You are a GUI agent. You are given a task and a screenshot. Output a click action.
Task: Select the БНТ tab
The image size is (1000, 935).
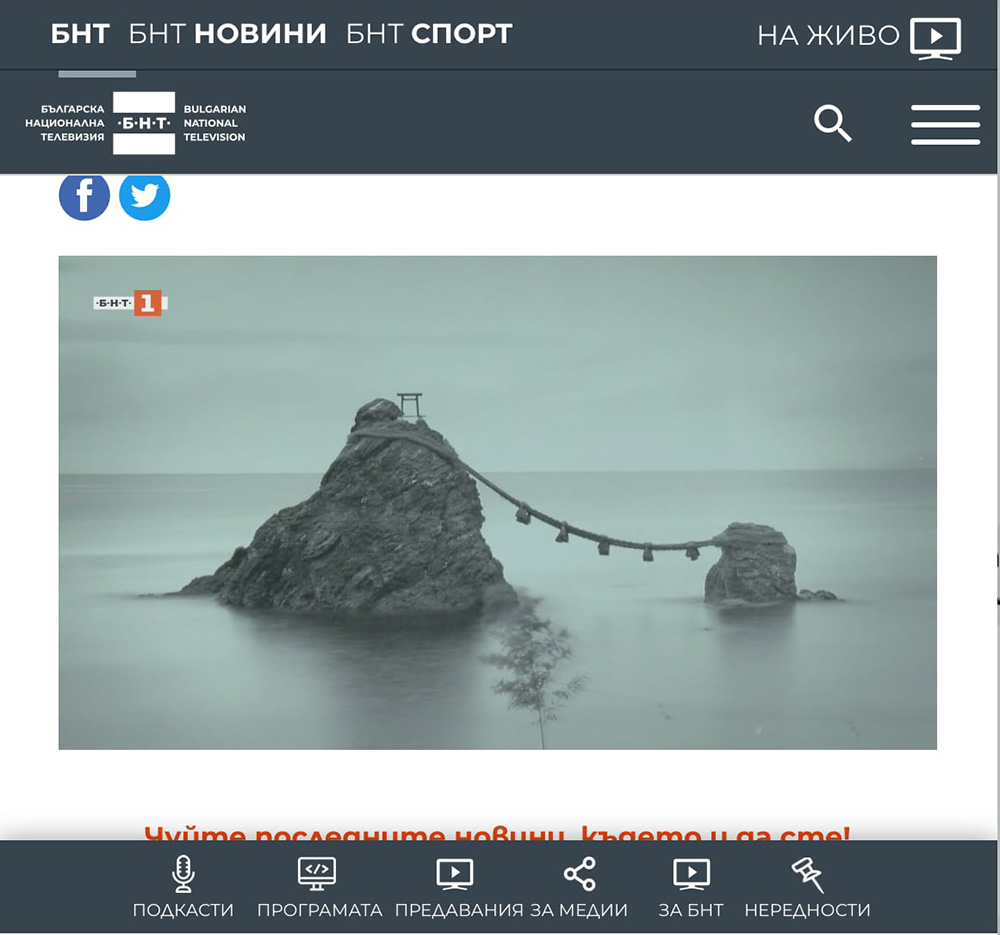point(80,34)
